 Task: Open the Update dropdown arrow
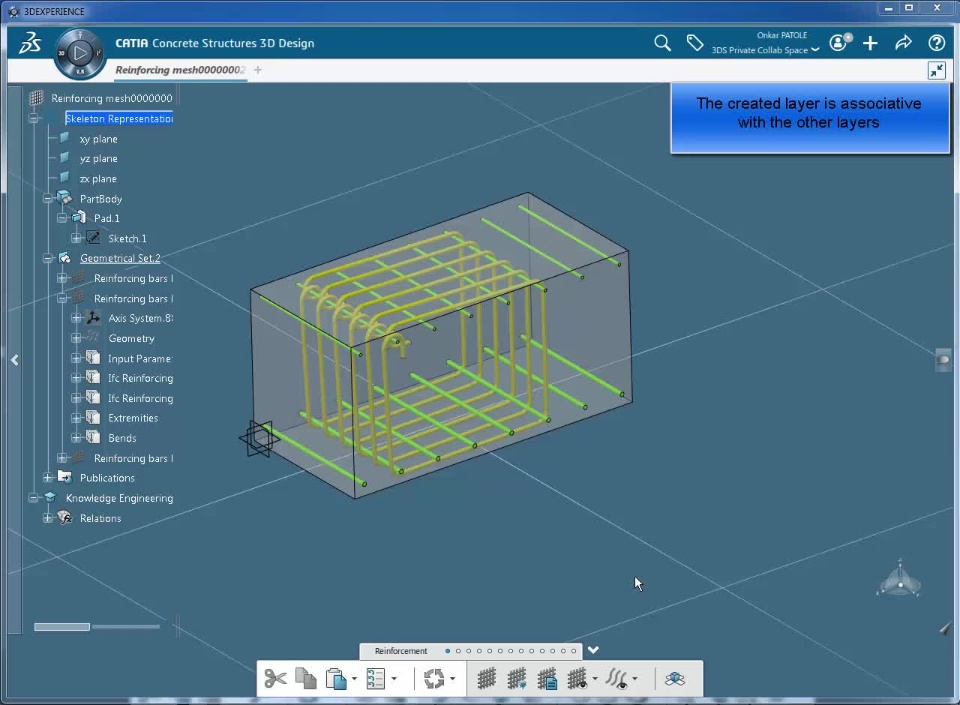(452, 679)
